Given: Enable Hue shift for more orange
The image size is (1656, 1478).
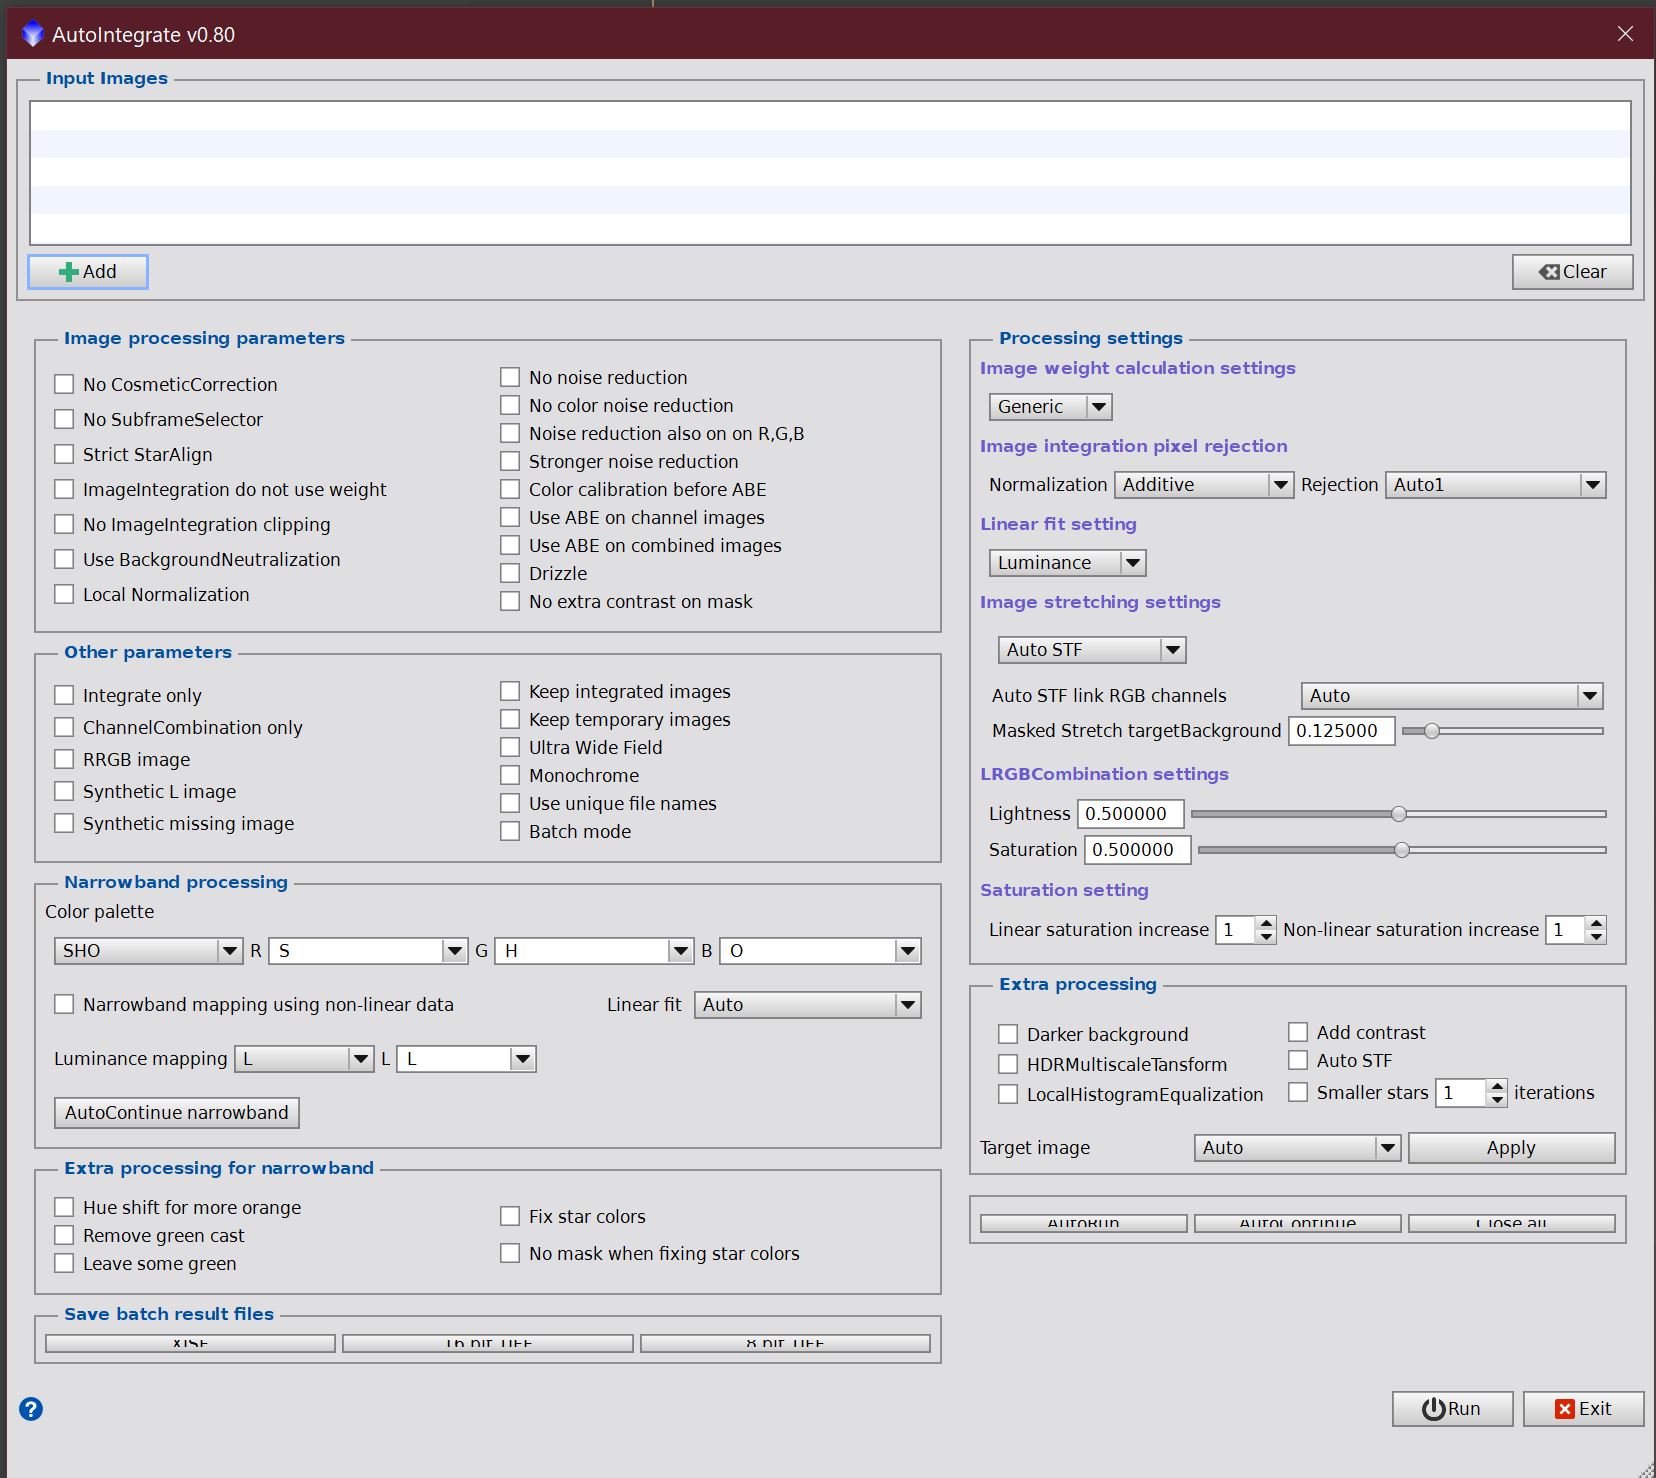Looking at the screenshot, I should click(64, 1207).
